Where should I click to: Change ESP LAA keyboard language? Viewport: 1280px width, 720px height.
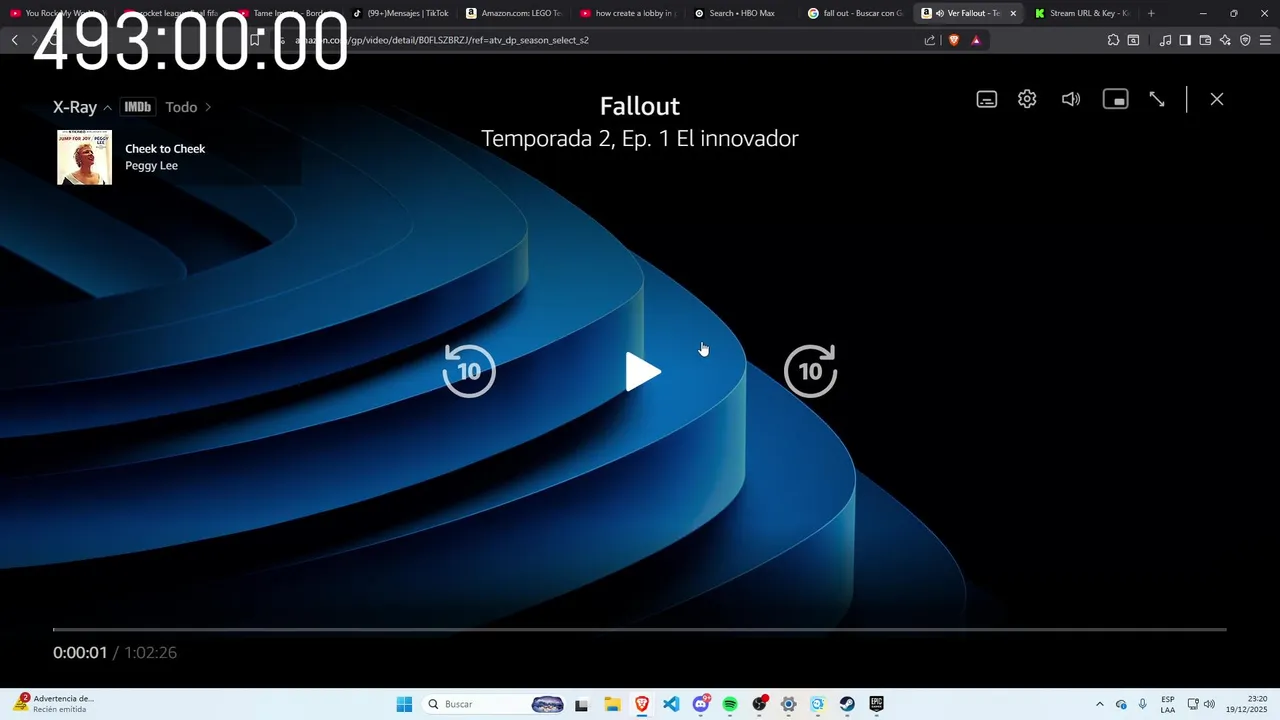pyautogui.click(x=1168, y=704)
